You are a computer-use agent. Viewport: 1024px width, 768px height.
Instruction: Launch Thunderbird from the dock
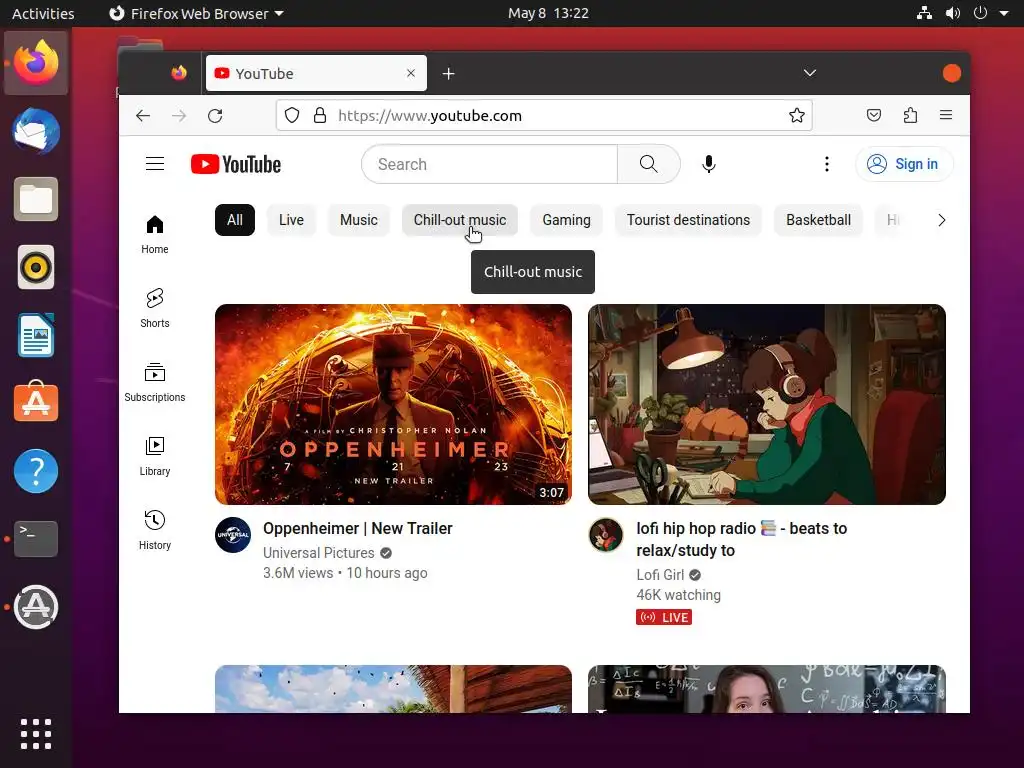pos(36,131)
